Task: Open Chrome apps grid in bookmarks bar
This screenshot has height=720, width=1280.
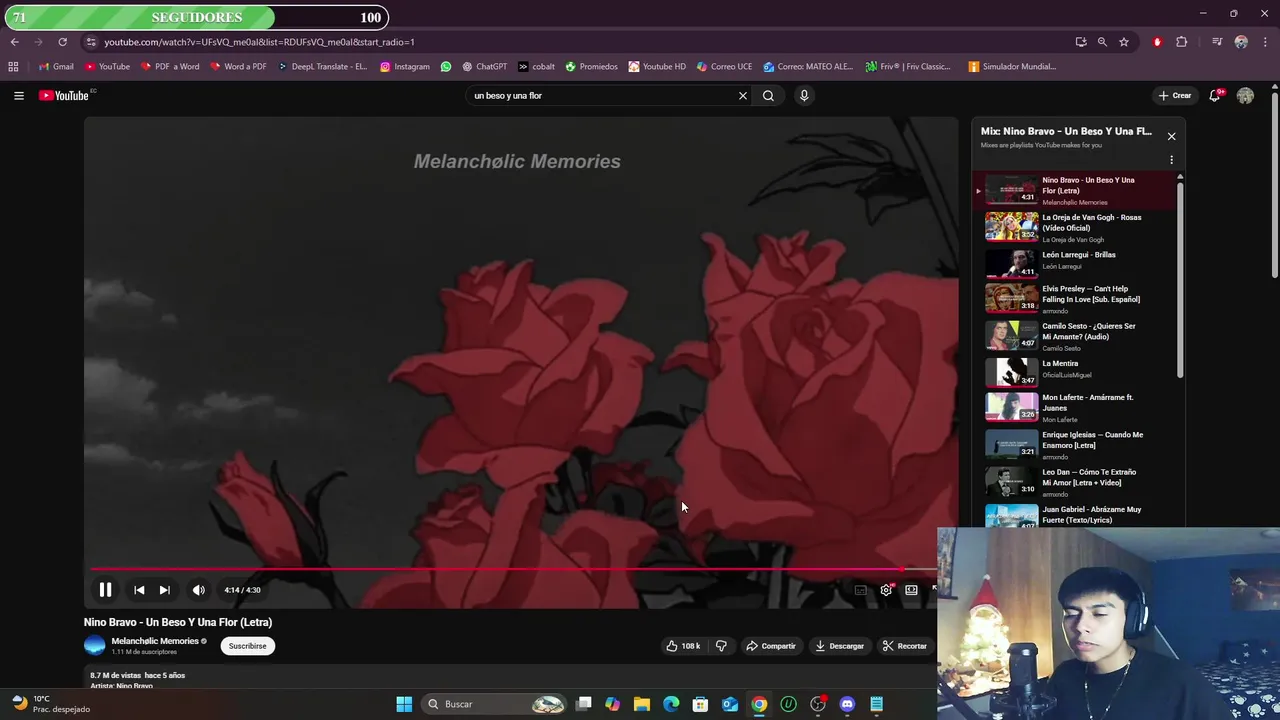Action: [x=13, y=67]
